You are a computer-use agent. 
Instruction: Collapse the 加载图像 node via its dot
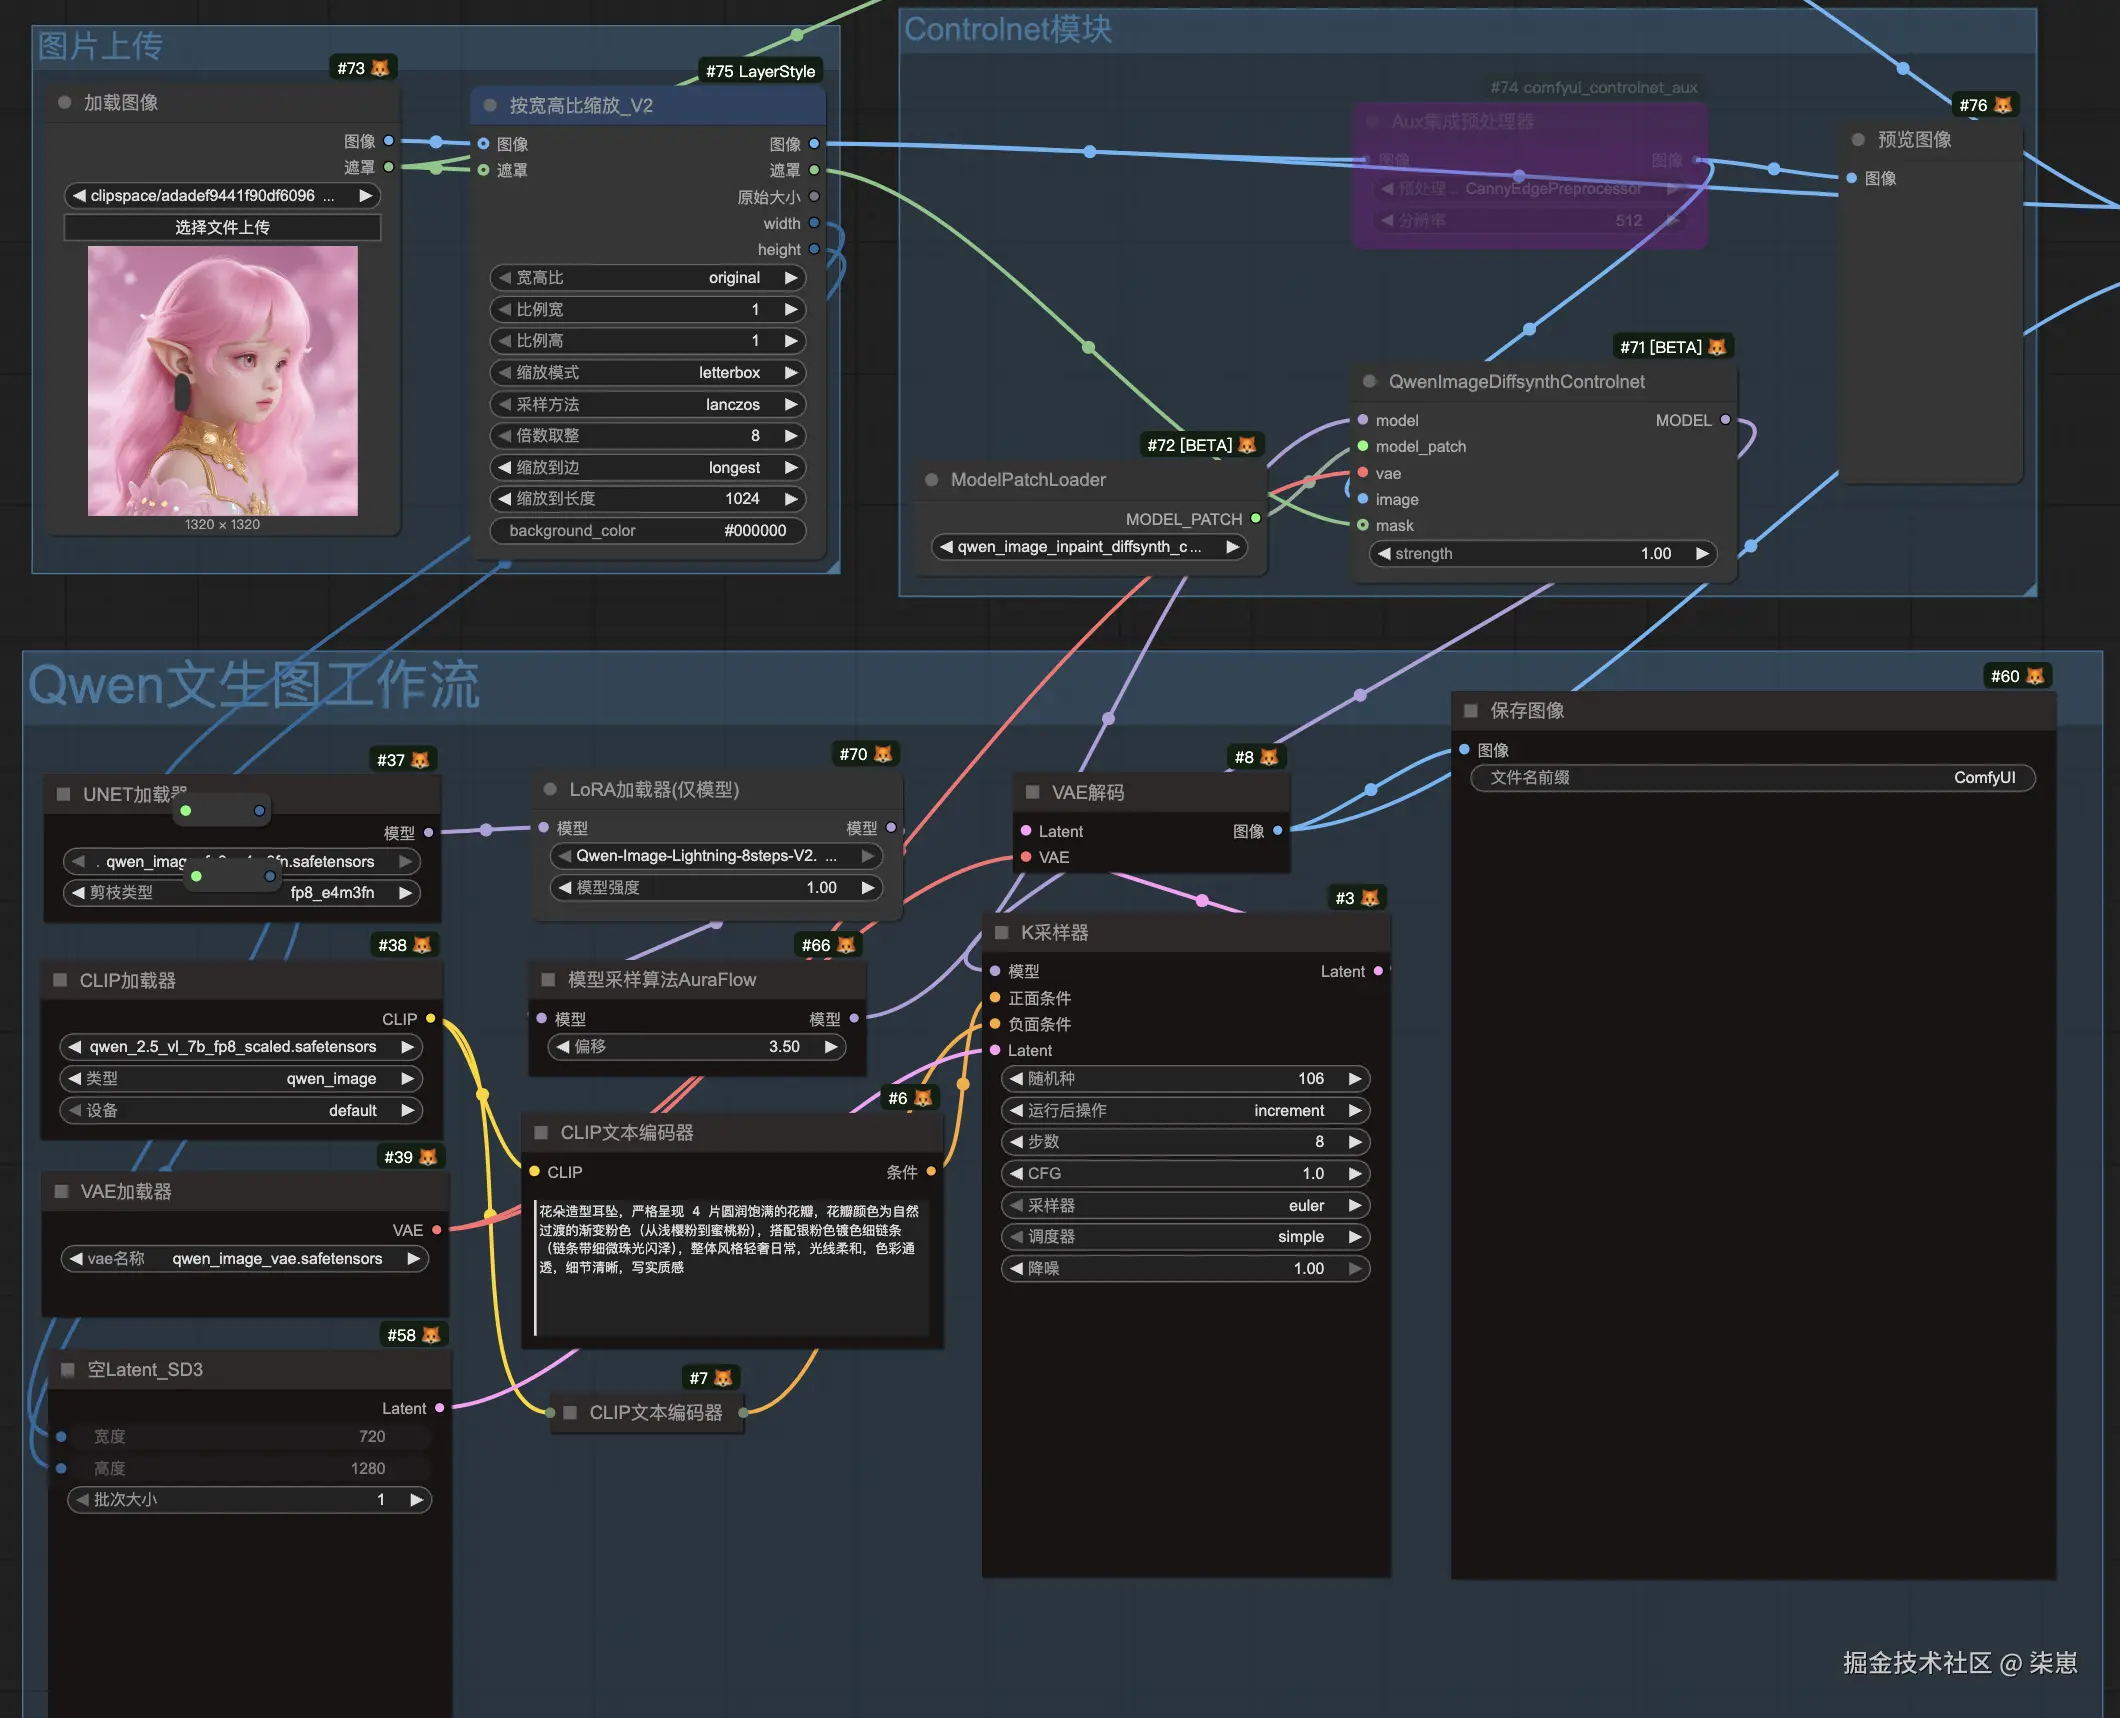click(x=65, y=102)
